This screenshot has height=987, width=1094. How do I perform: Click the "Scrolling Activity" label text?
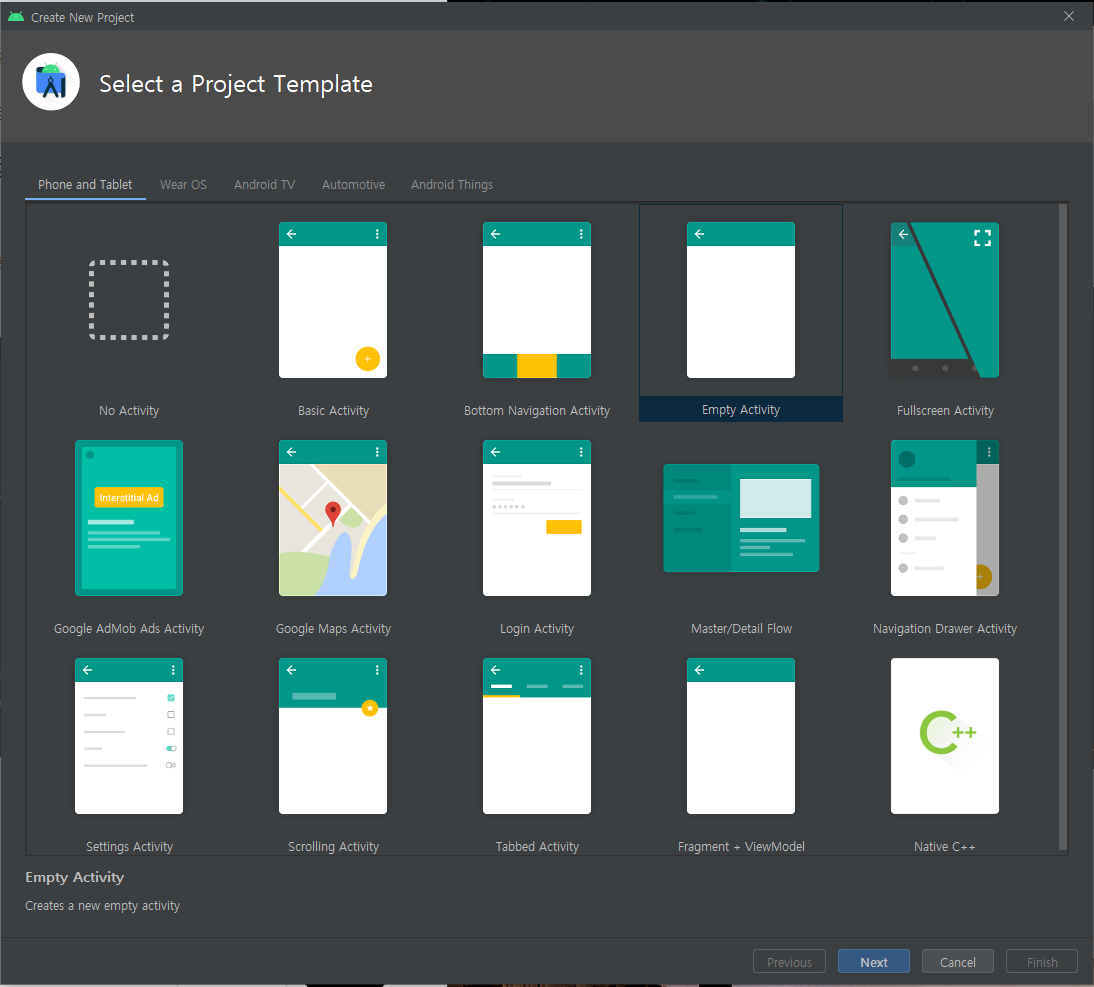tap(333, 846)
